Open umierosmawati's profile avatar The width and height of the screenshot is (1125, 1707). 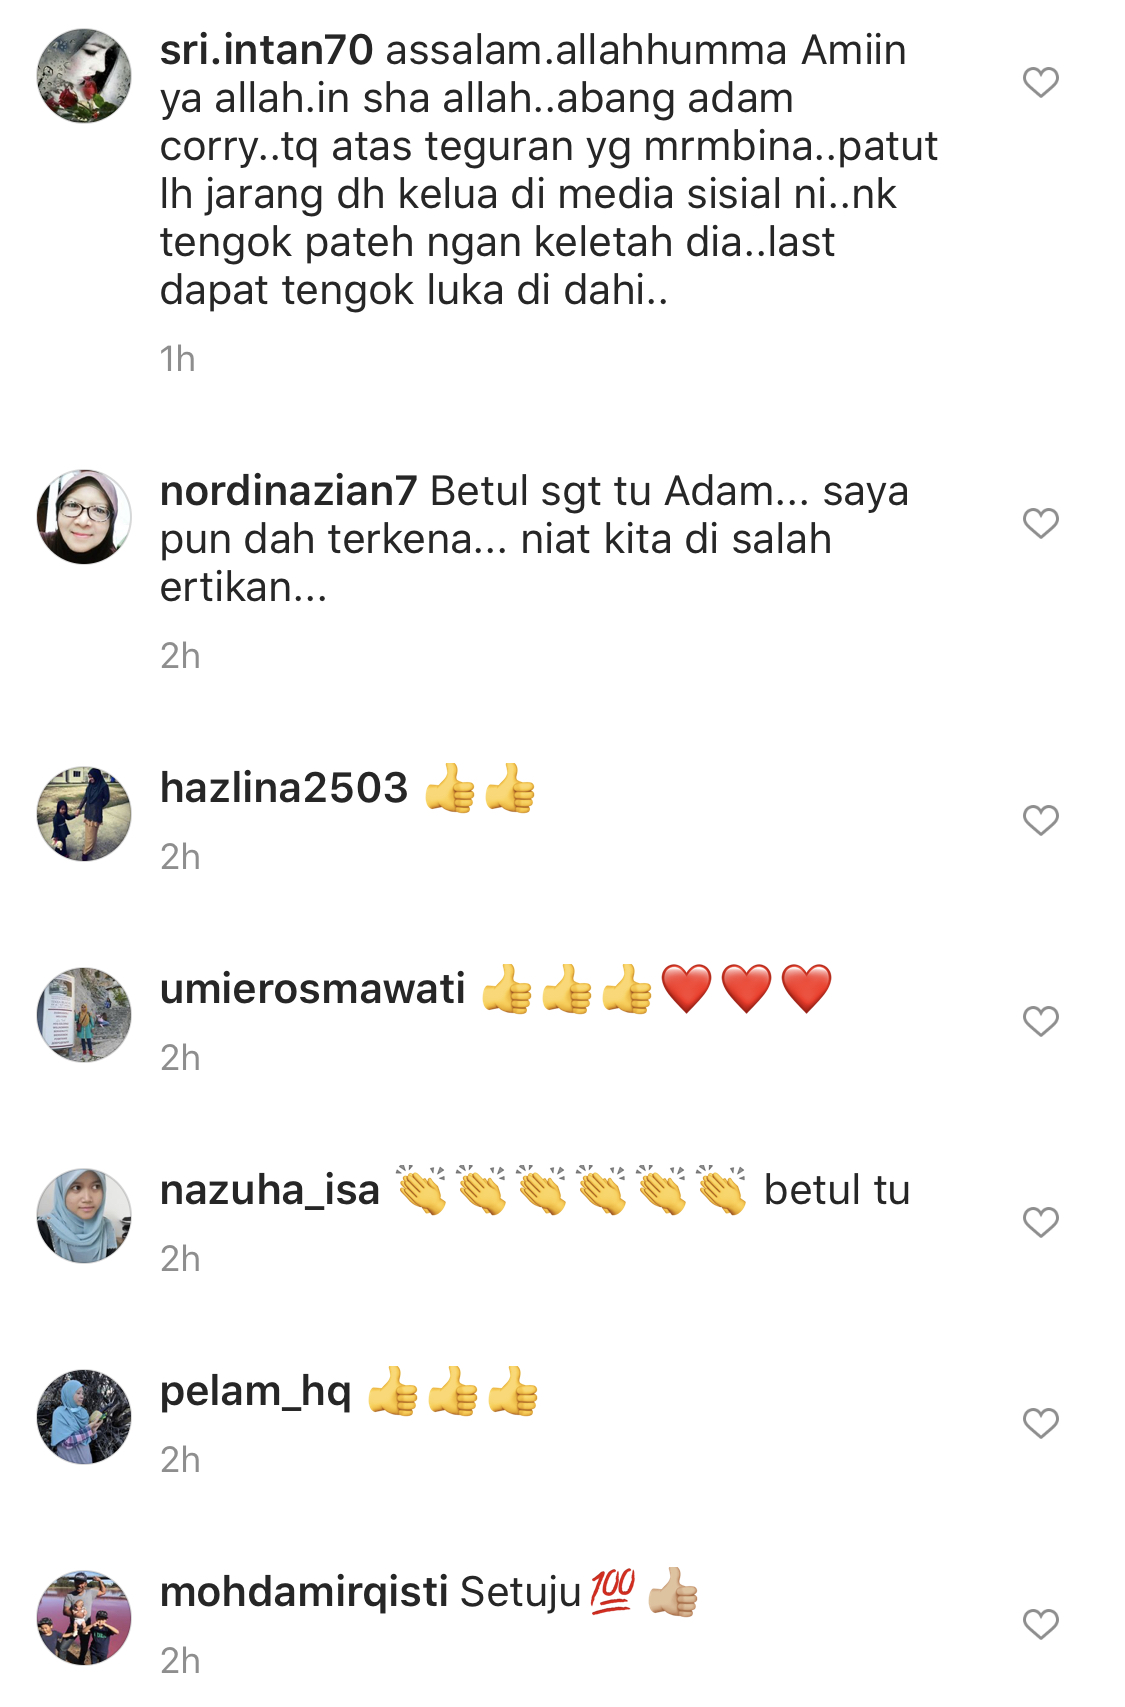point(84,1015)
